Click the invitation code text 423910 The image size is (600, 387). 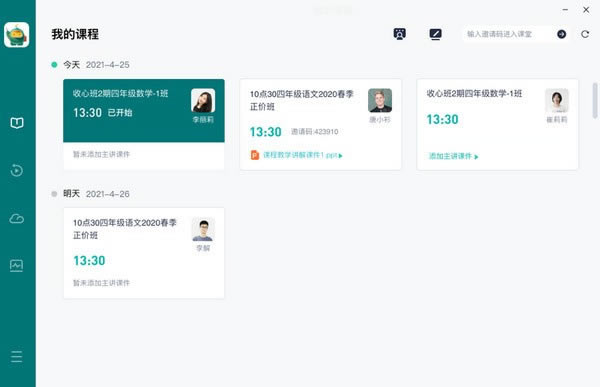[315, 132]
